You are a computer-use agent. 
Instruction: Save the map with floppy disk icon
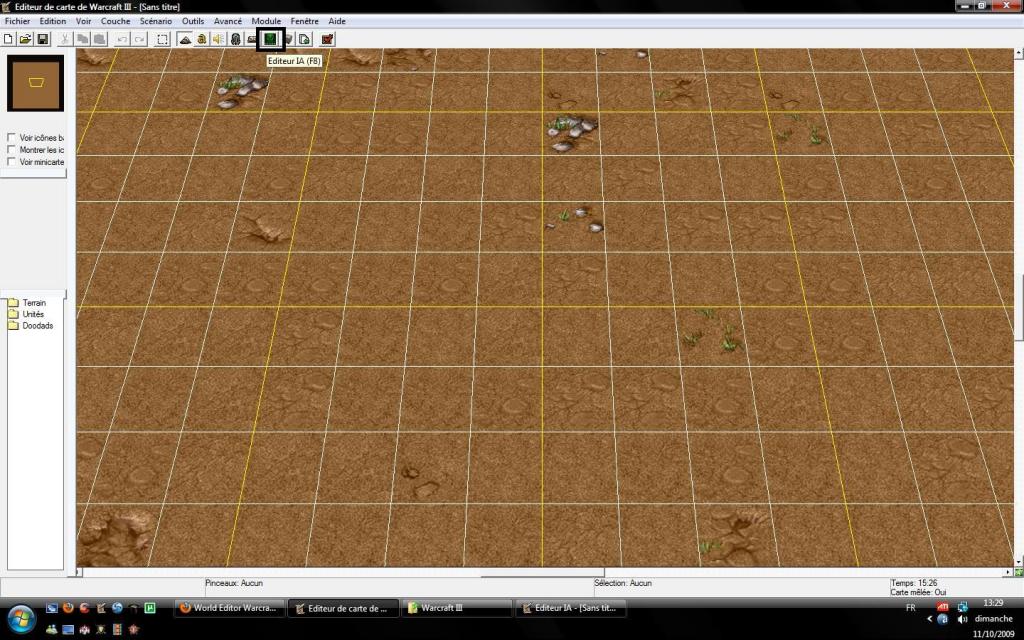click(42, 39)
